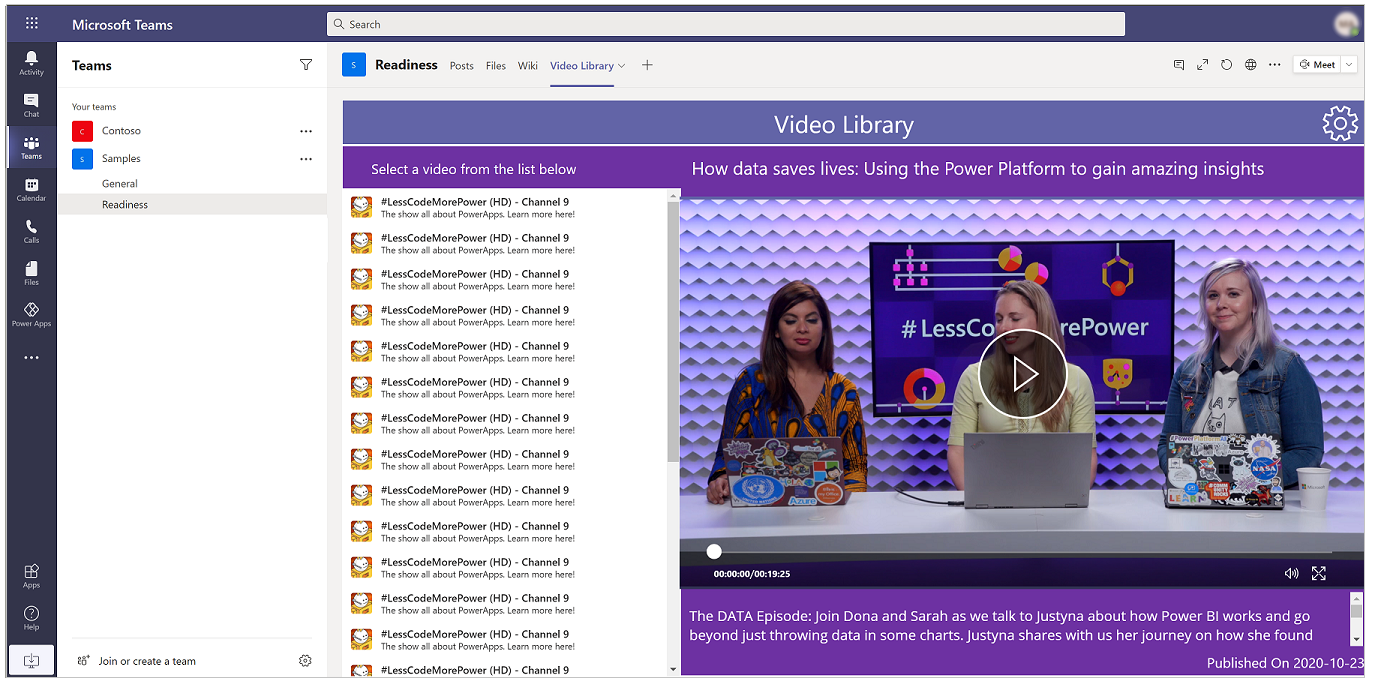Open more options for Contoso team
The image size is (1379, 687).
[306, 131]
